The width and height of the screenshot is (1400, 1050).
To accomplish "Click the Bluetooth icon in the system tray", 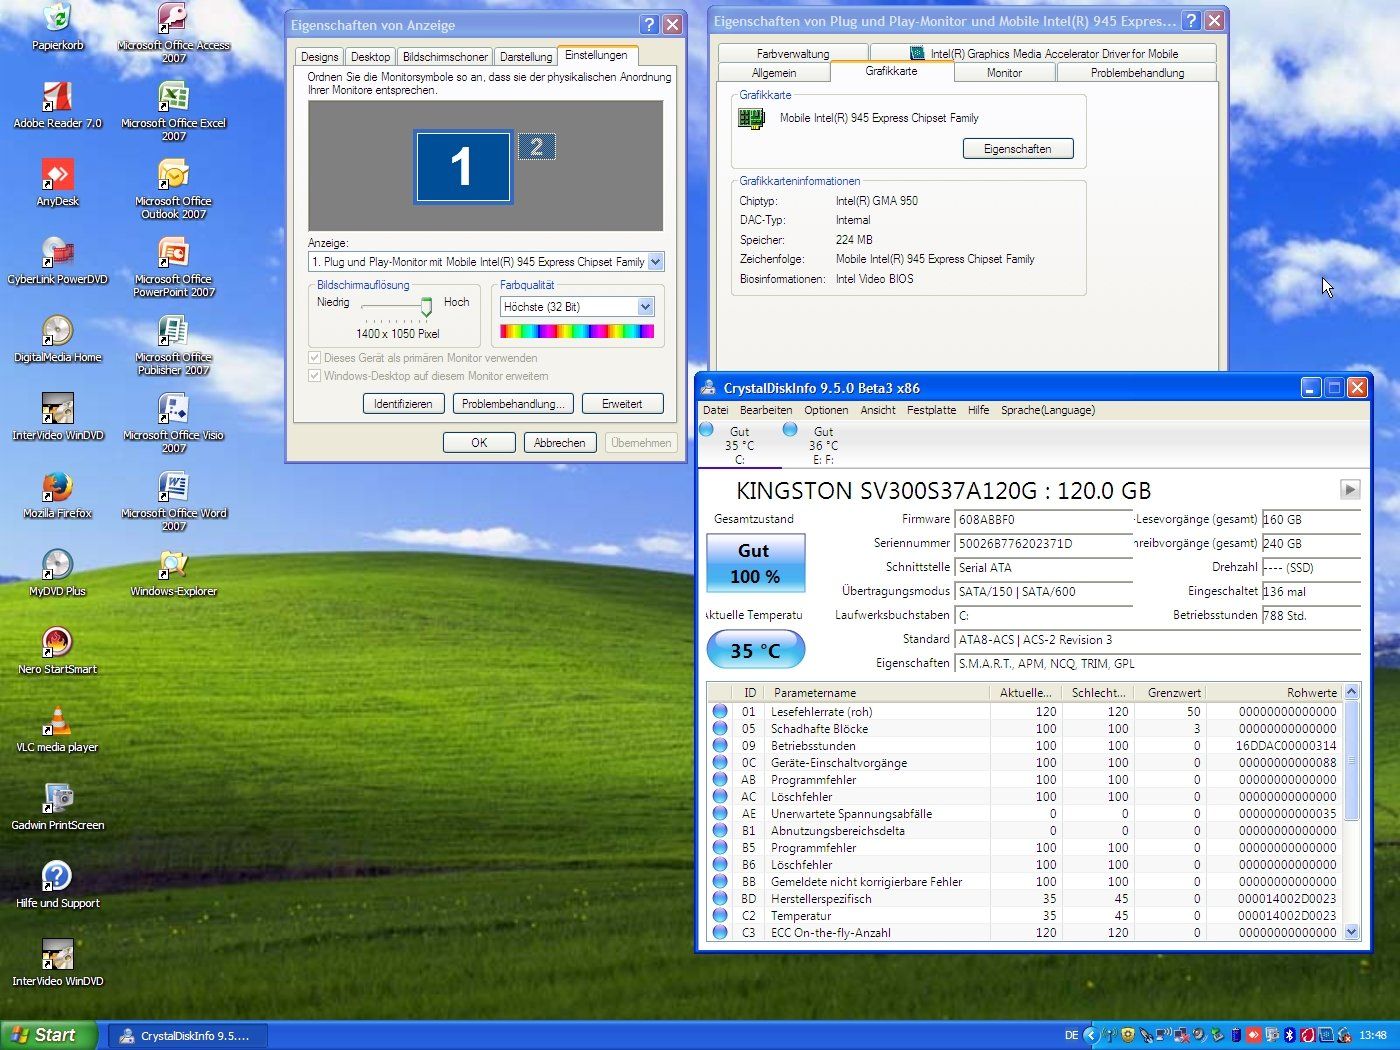I will 1289,1035.
